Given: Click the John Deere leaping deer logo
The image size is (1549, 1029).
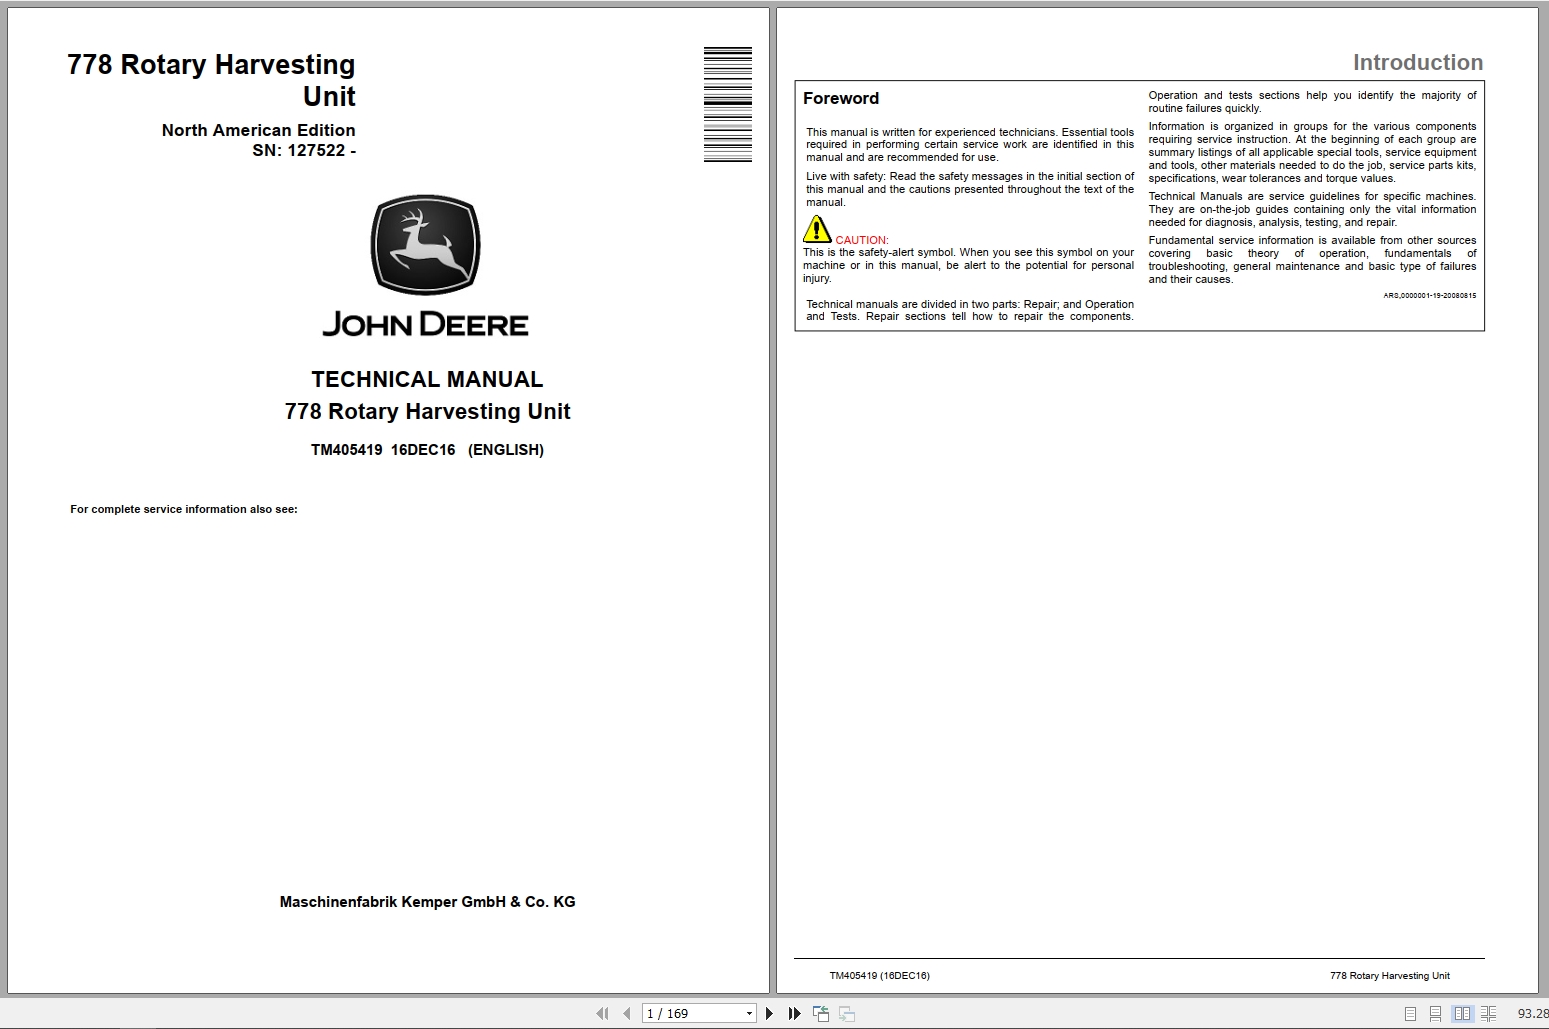Looking at the screenshot, I should 426,245.
